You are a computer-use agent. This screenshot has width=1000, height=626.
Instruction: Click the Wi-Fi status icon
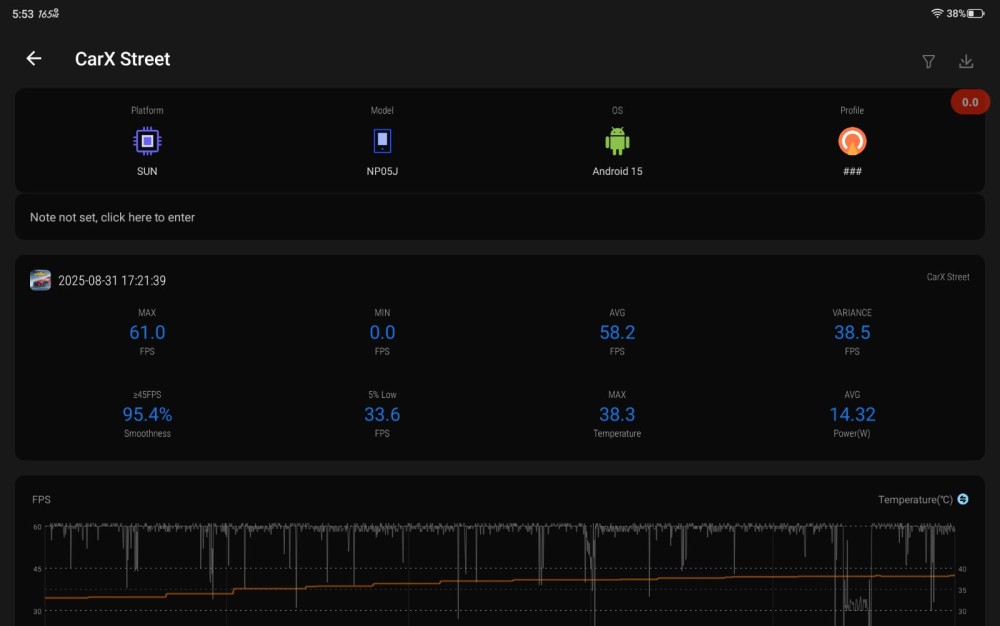pos(936,13)
